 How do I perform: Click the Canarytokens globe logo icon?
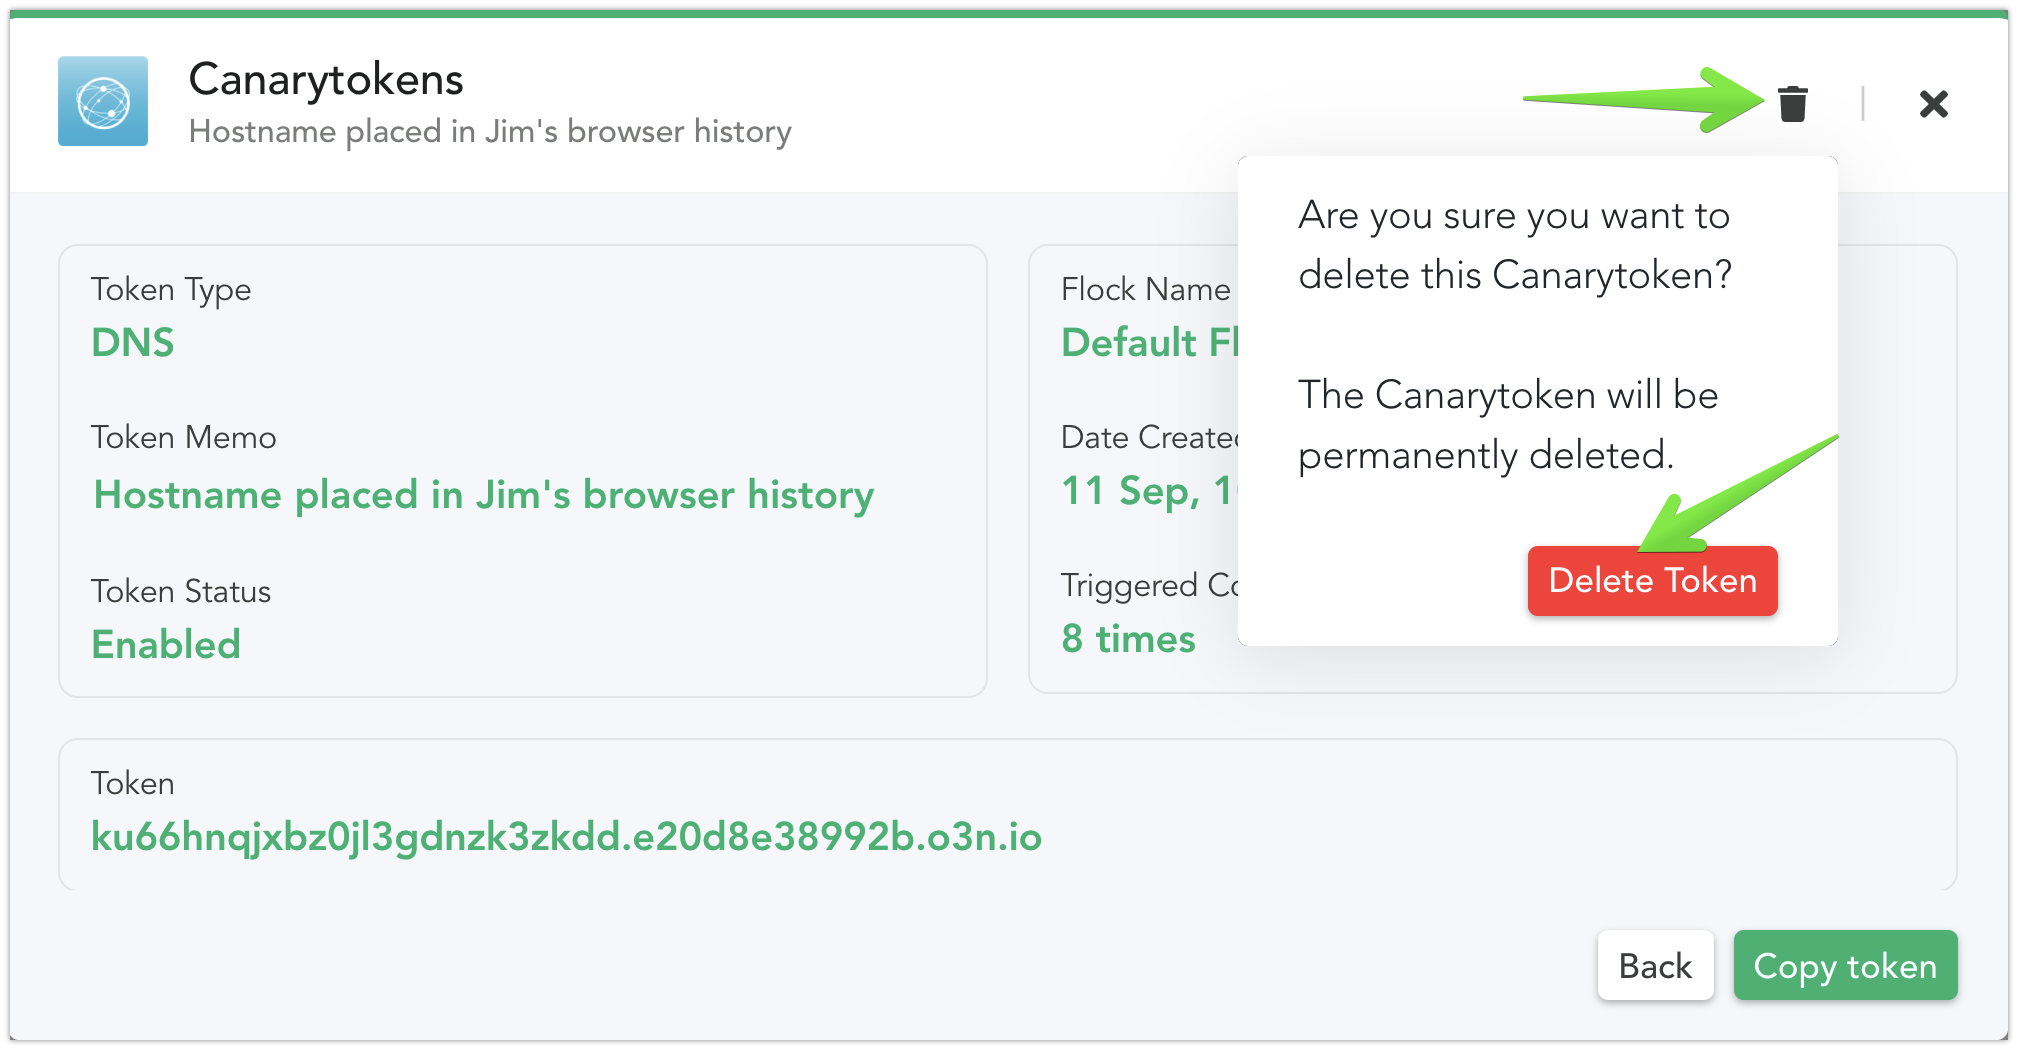(x=103, y=101)
